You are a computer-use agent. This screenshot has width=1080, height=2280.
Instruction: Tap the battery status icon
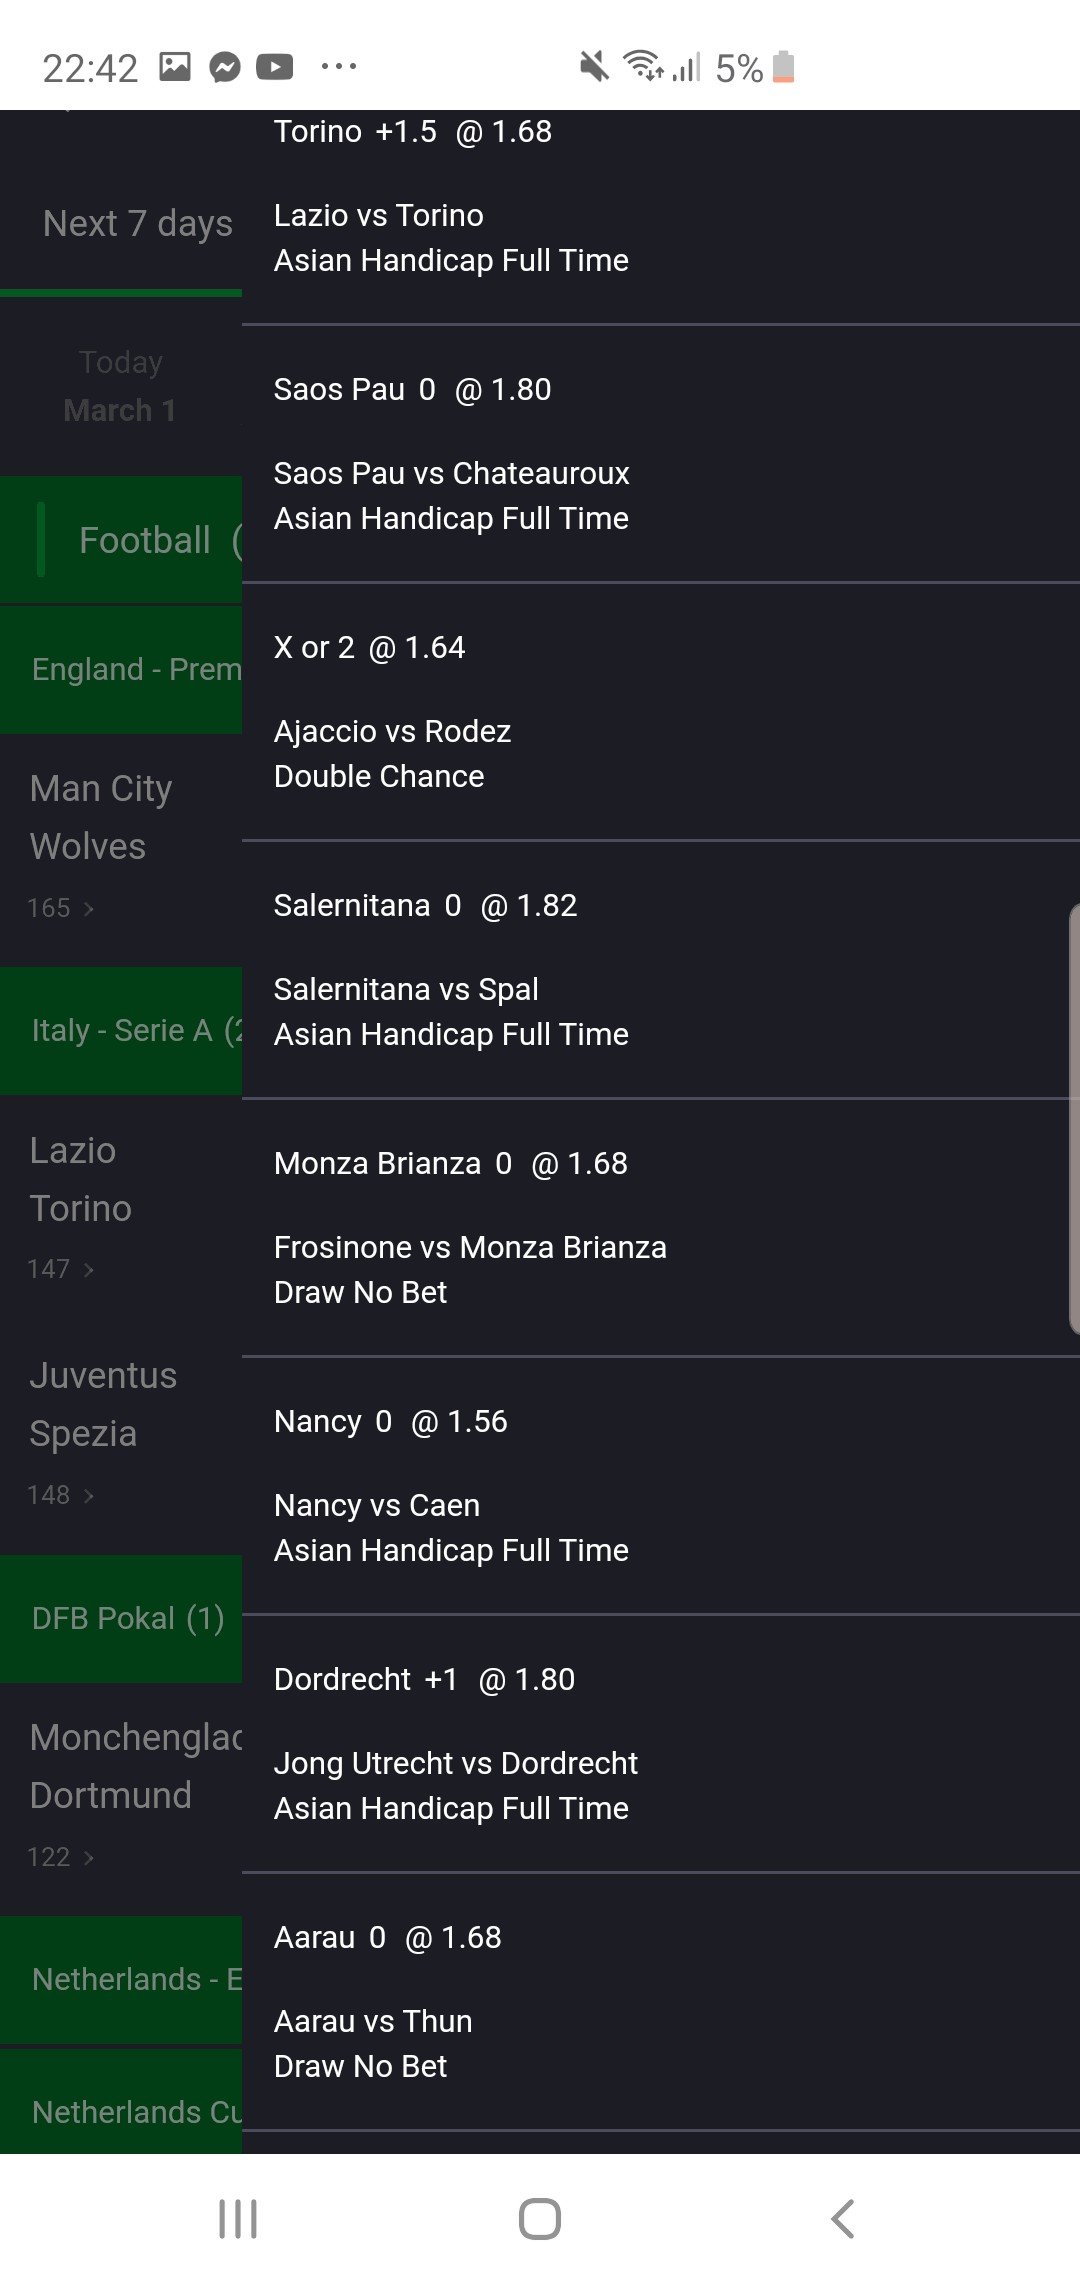[x=783, y=67]
